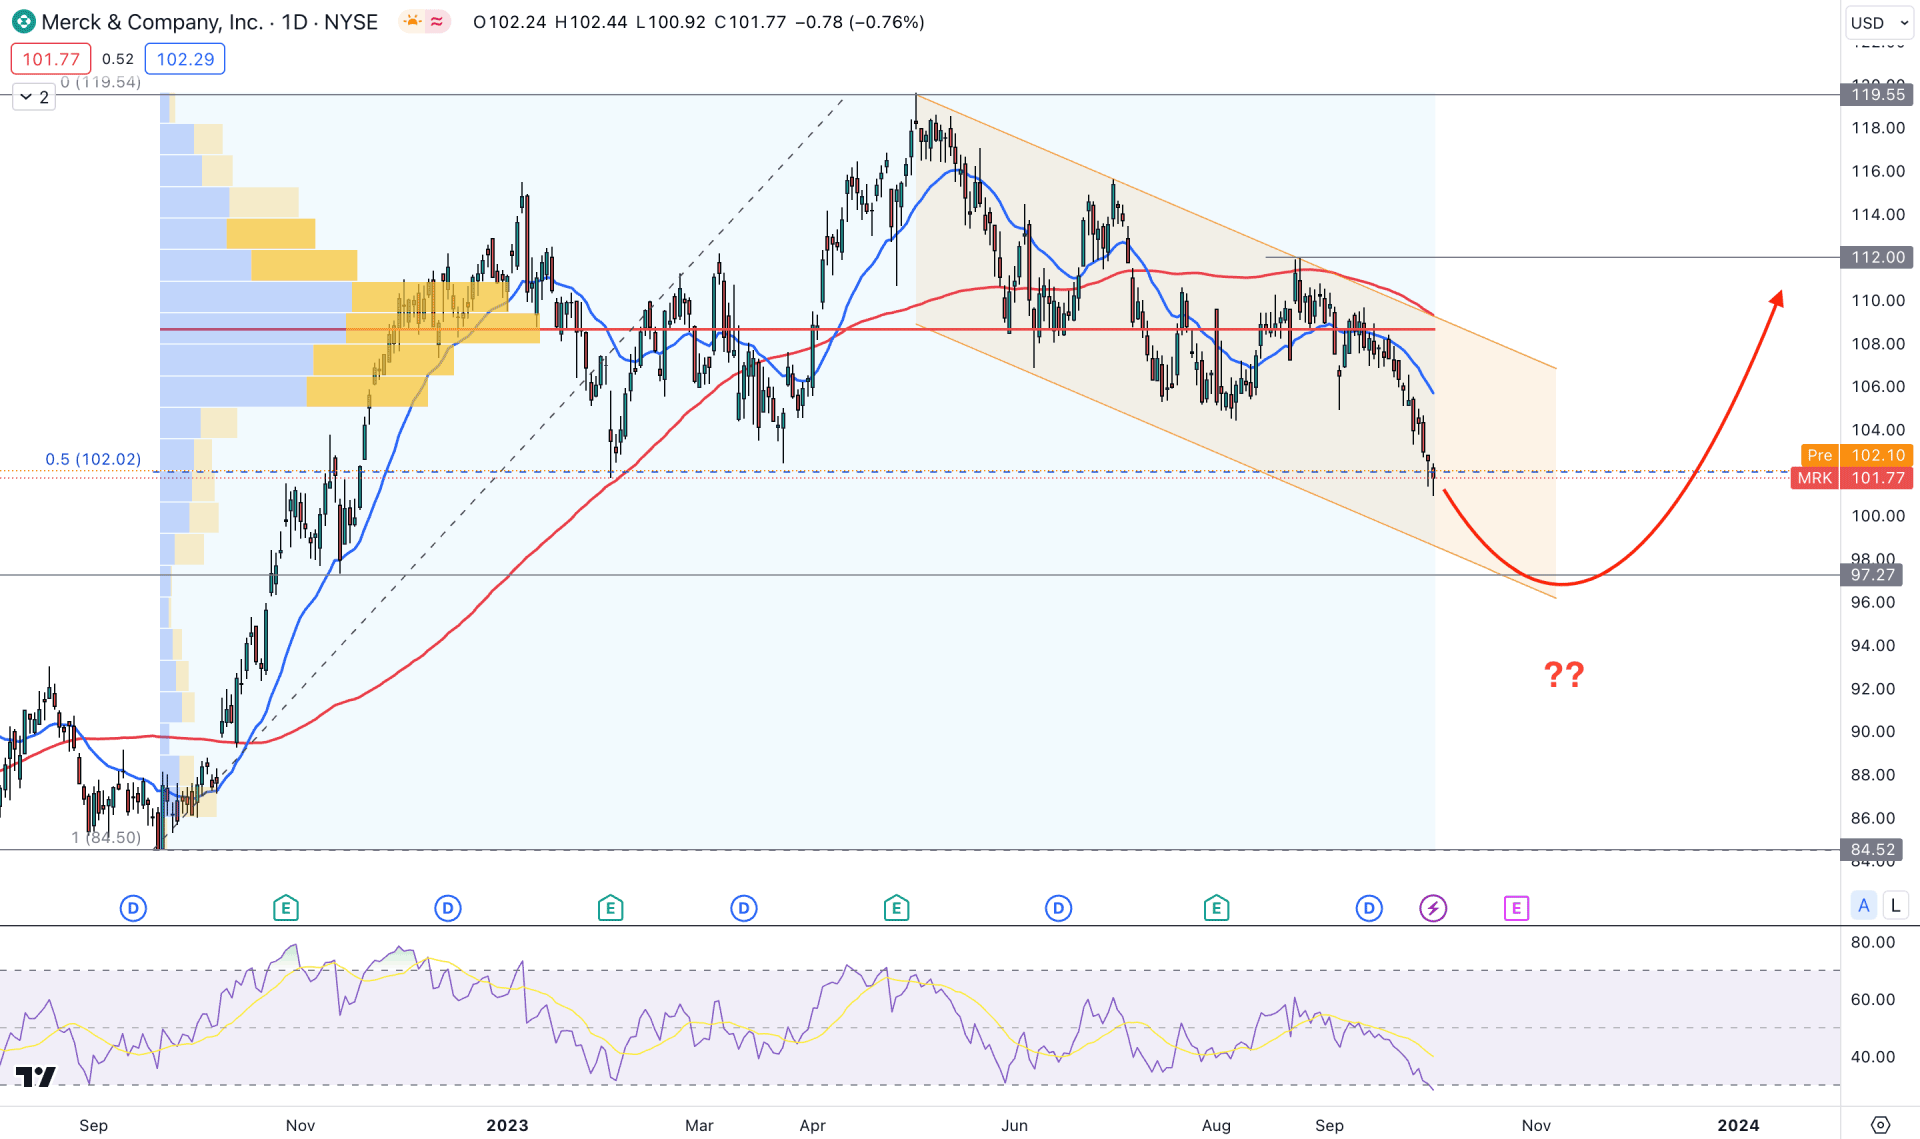
Task: Click the NYSE exchange label
Action: pyautogui.click(x=351, y=22)
